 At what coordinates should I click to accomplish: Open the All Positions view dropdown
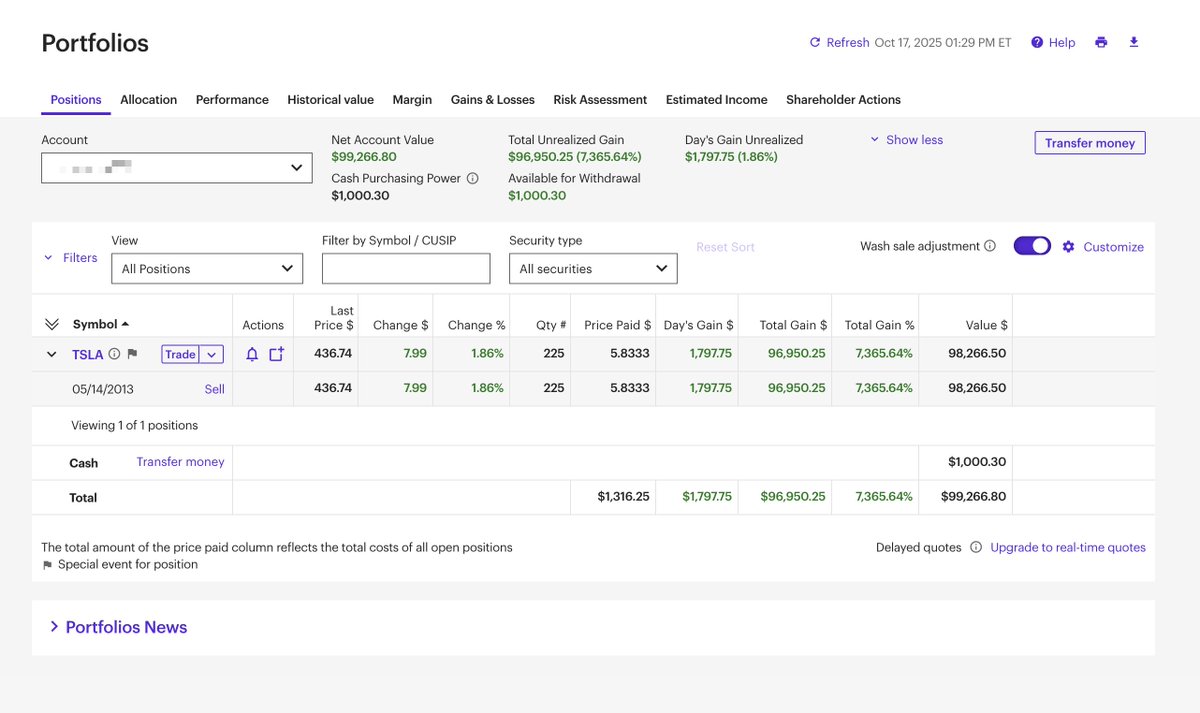tap(206, 268)
